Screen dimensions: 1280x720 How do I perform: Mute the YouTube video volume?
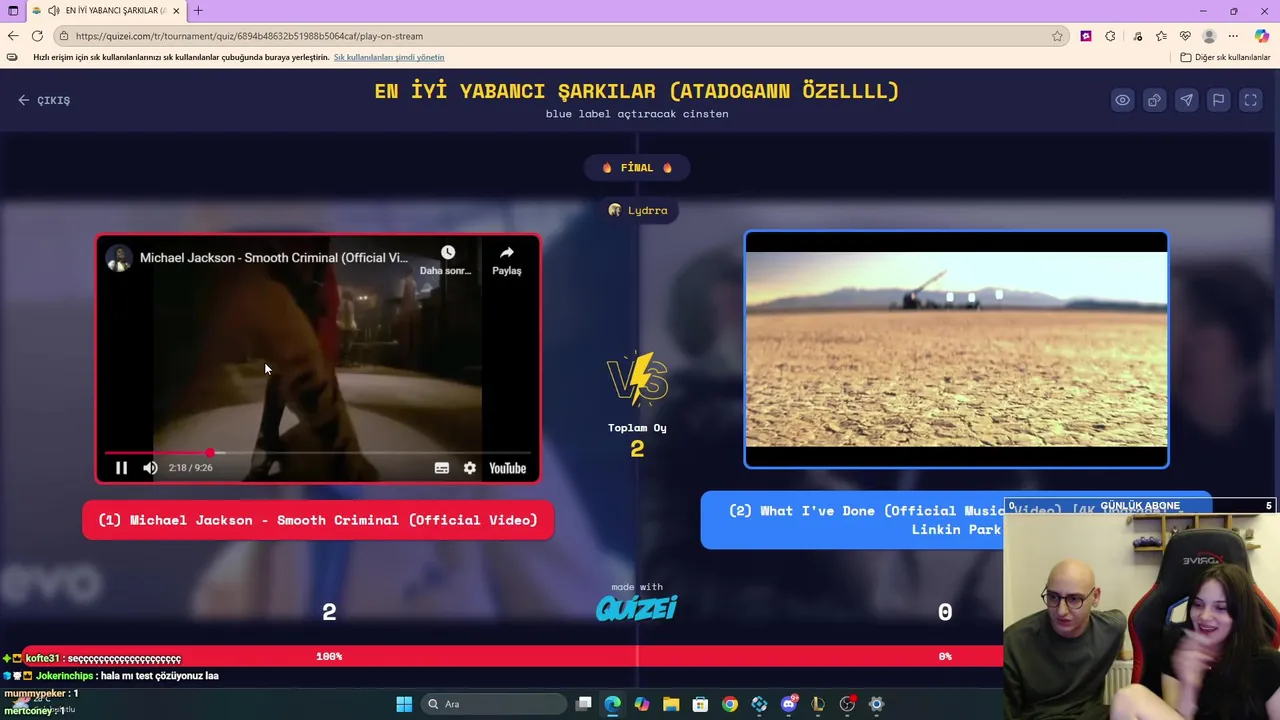pos(150,468)
